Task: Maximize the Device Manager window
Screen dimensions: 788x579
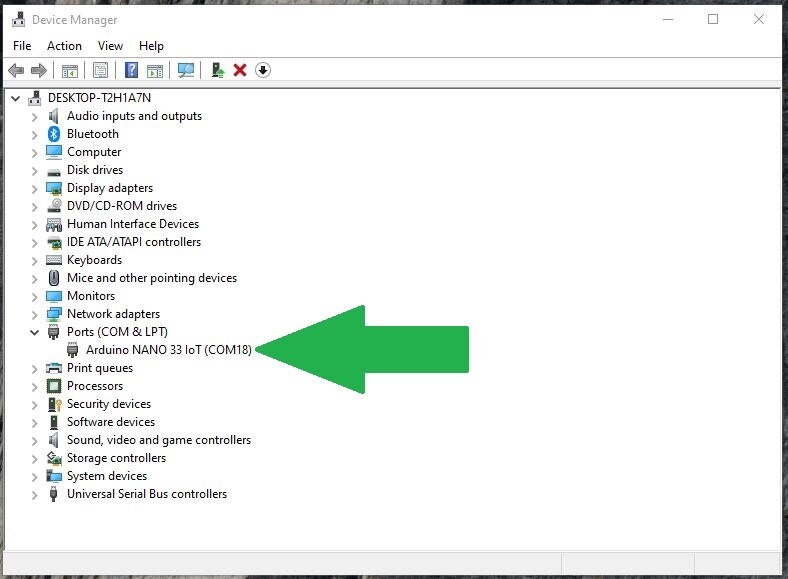Action: pos(713,20)
